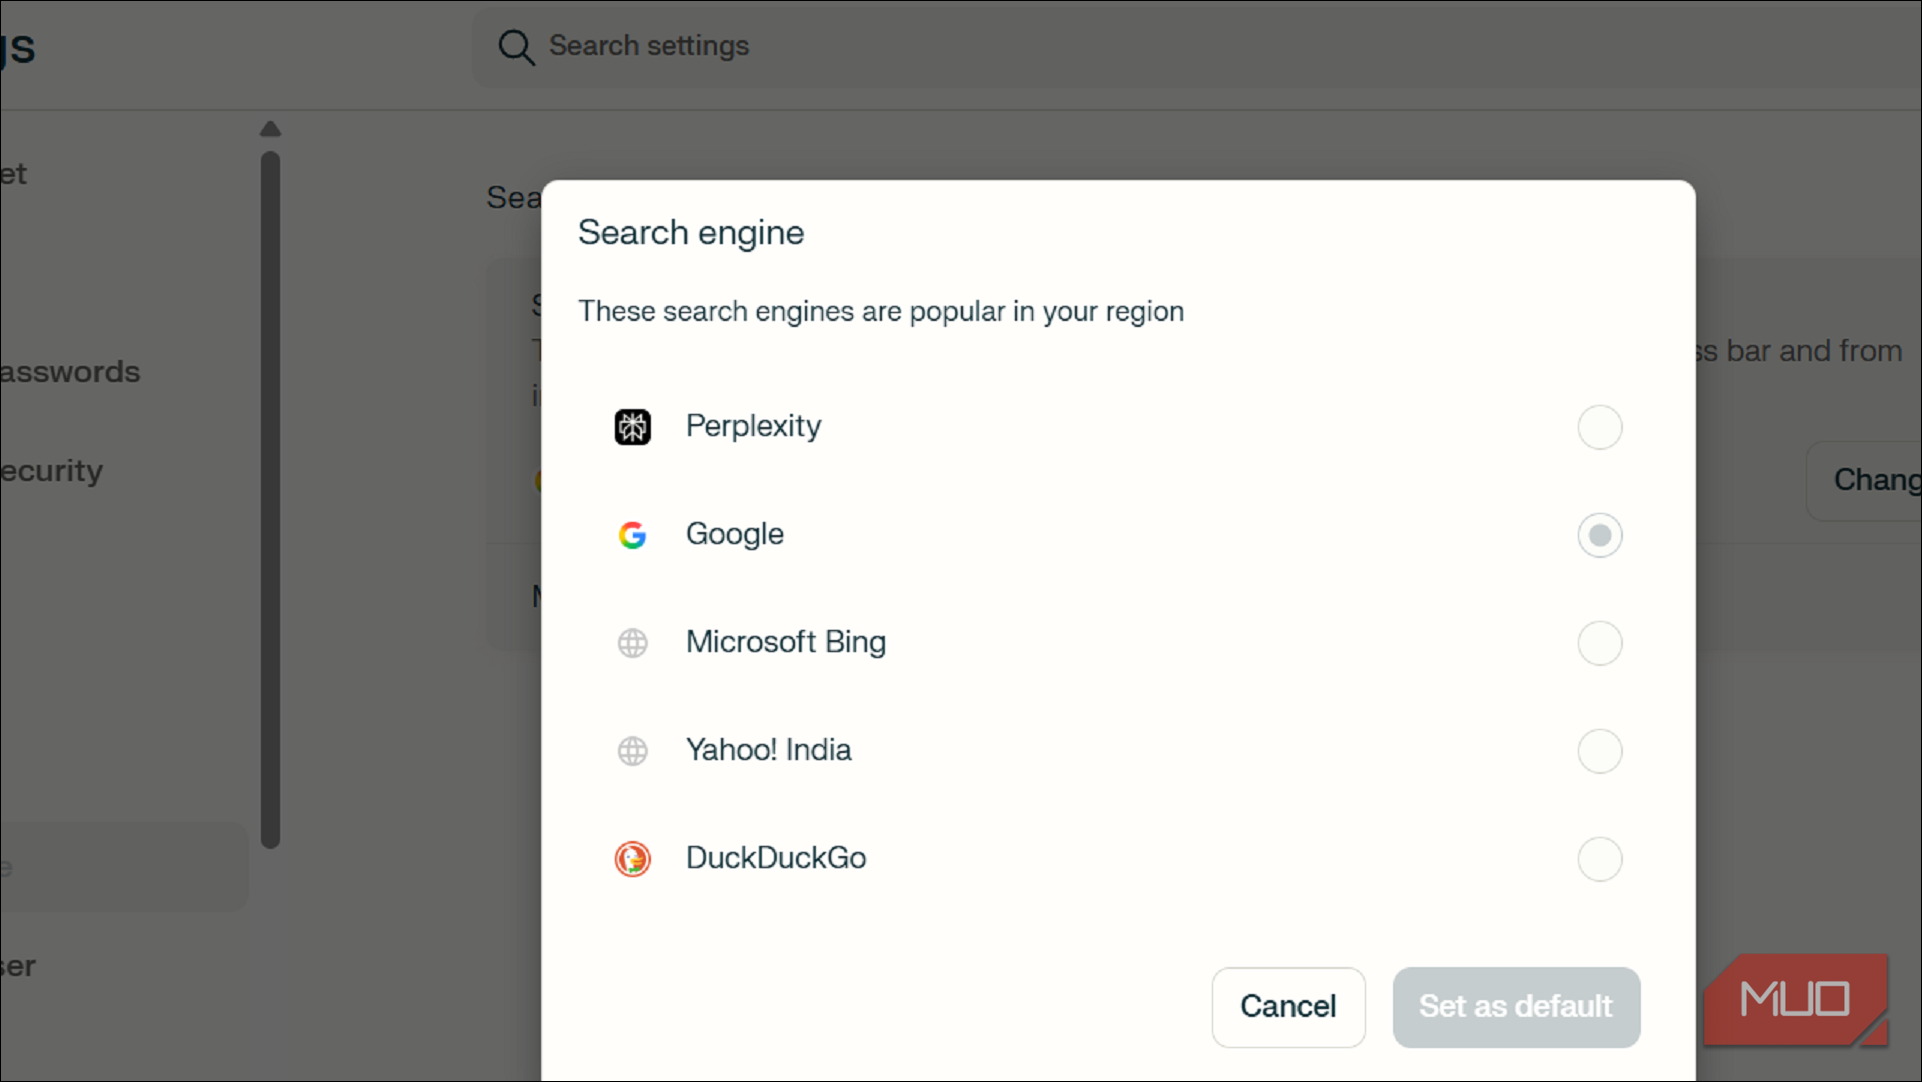1922x1082 pixels.
Task: Focus the Search settings field
Action: click(1195, 47)
